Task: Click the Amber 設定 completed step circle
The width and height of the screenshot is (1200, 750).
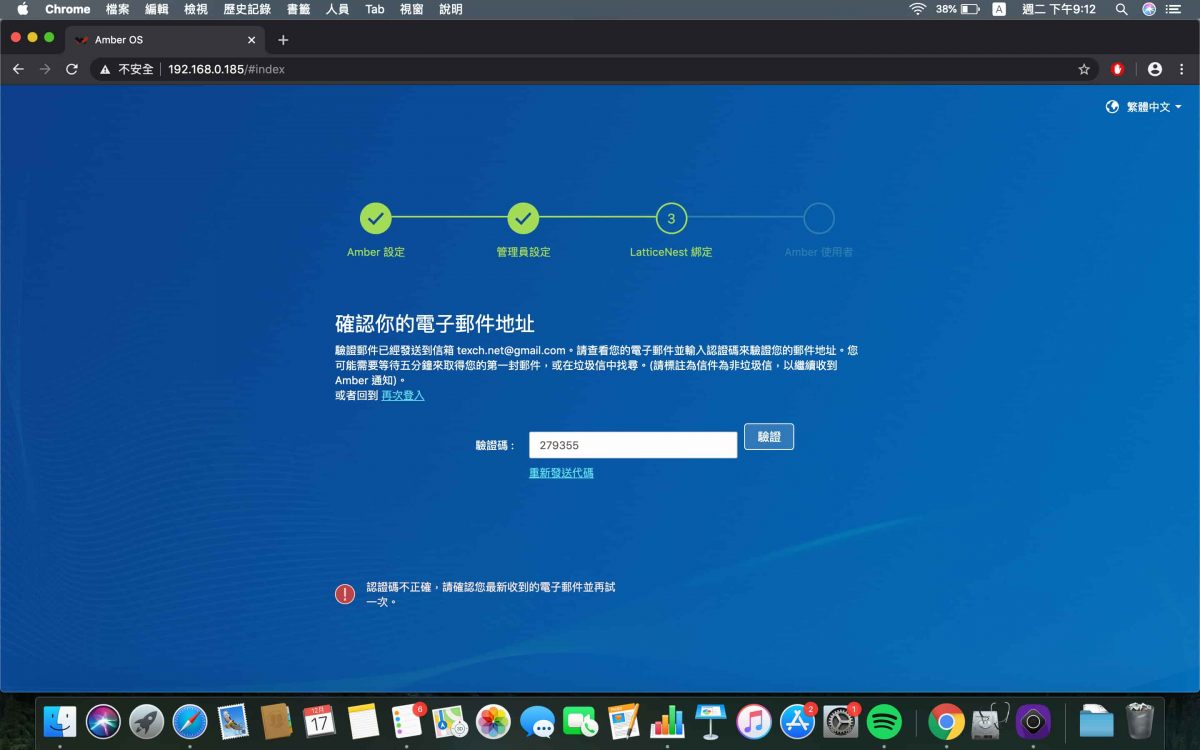Action: (376, 218)
